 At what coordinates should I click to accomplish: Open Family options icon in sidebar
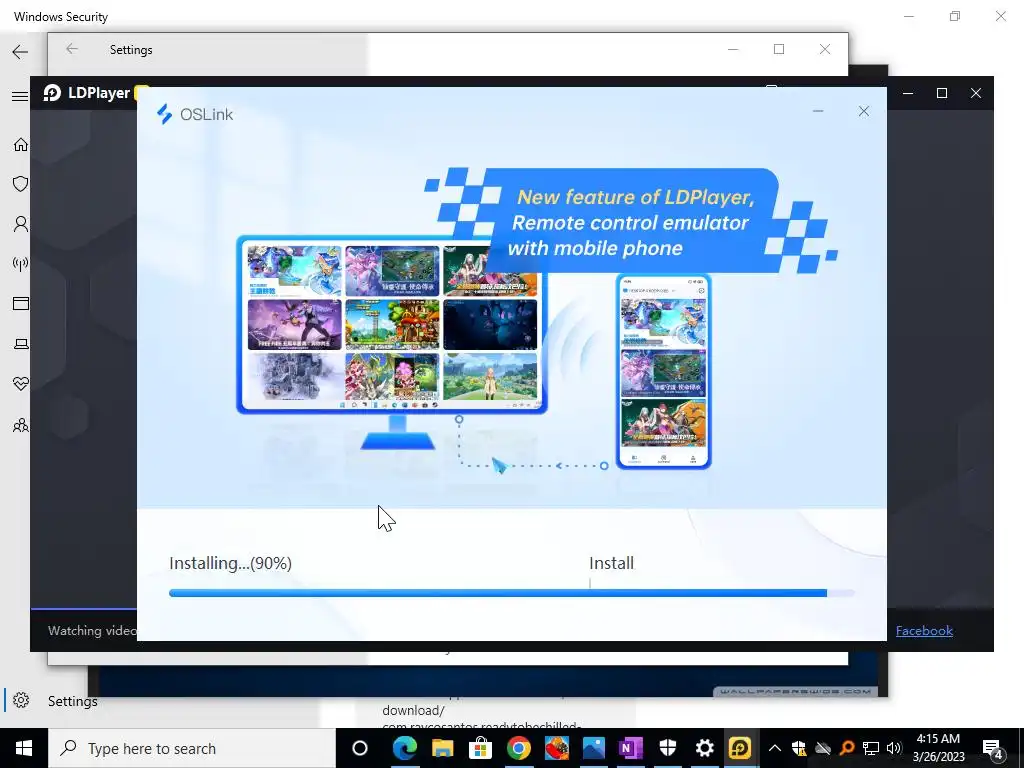[x=21, y=425]
